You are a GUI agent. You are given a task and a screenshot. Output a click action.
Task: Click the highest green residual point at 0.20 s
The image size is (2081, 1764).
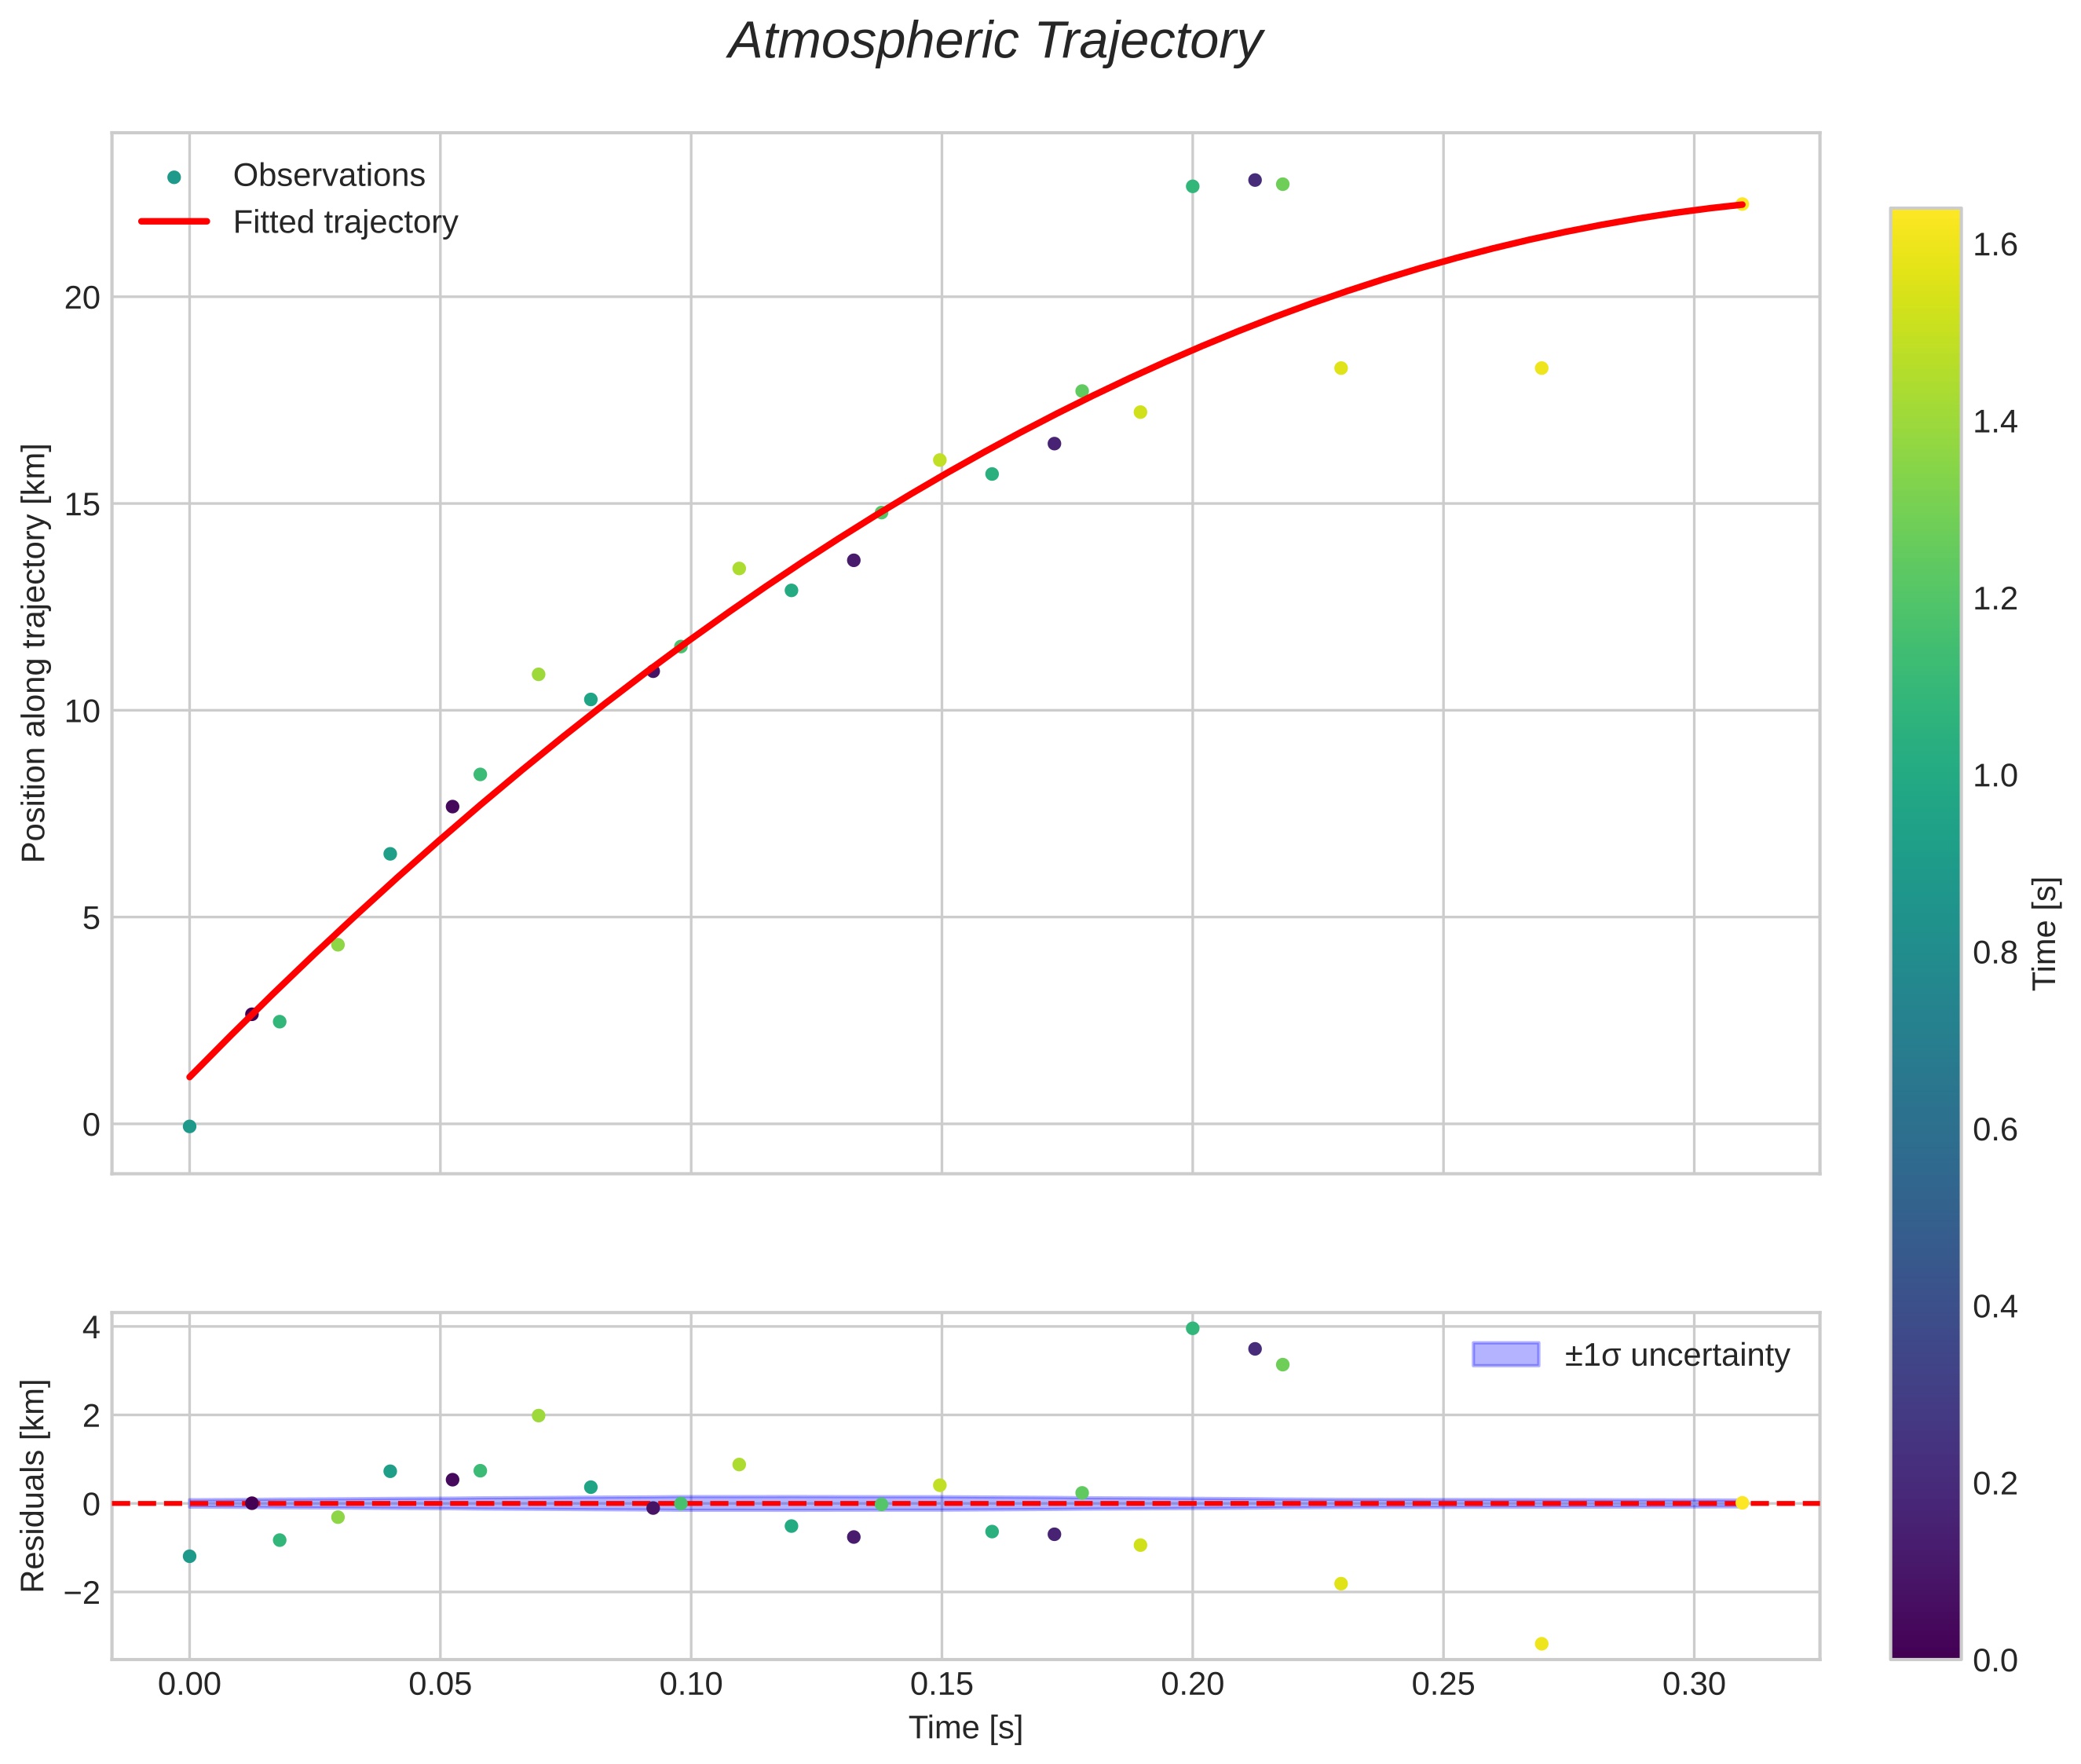pos(1192,1328)
